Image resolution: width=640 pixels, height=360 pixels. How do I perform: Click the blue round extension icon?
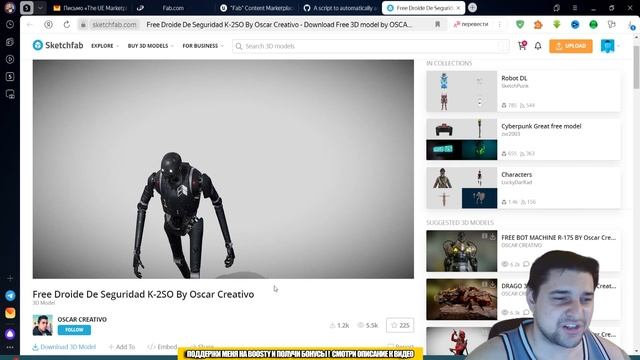click(575, 24)
